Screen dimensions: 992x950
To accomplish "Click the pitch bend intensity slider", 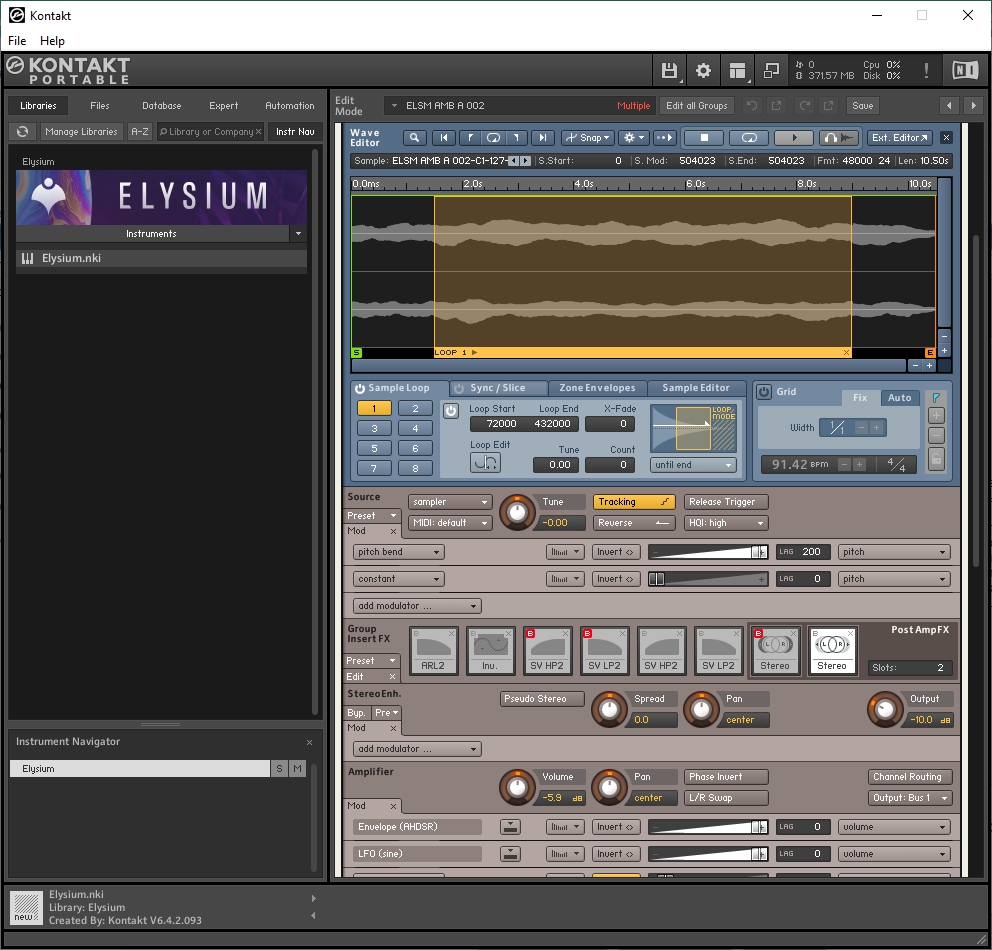I will [707, 552].
